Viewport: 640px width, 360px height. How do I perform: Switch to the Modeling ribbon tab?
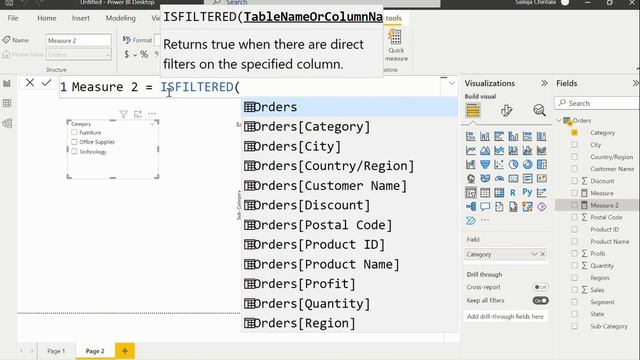pos(120,18)
